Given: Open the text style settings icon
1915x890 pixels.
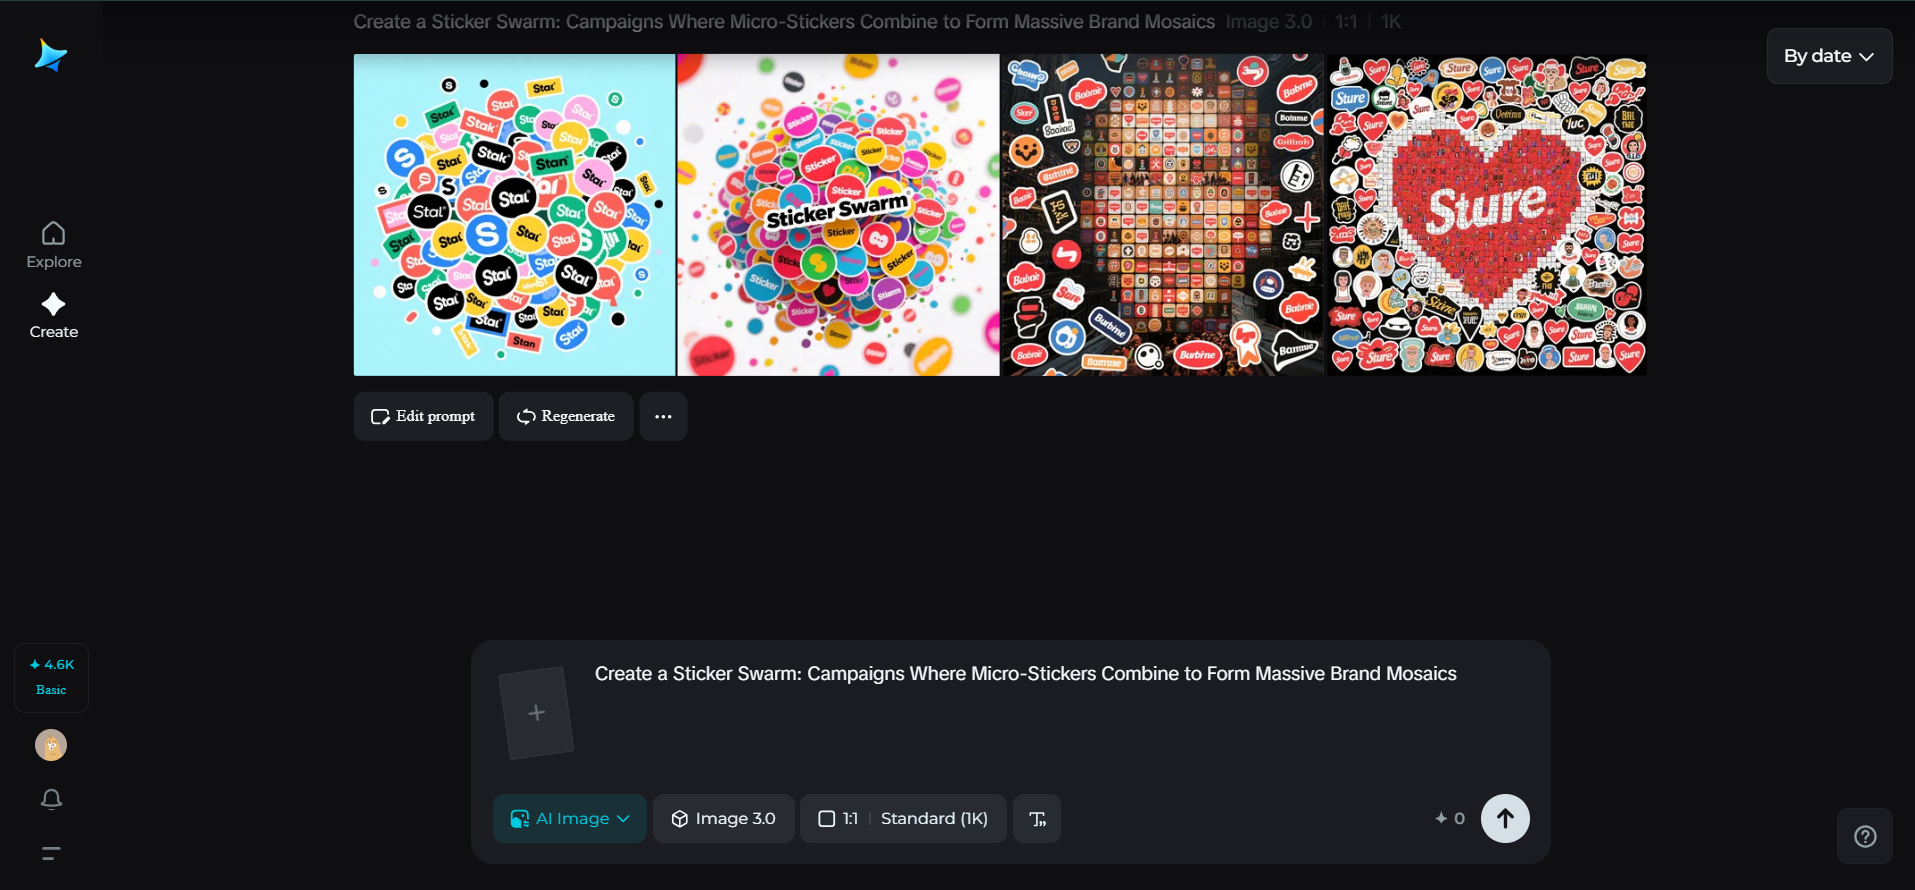Looking at the screenshot, I should coord(1037,819).
